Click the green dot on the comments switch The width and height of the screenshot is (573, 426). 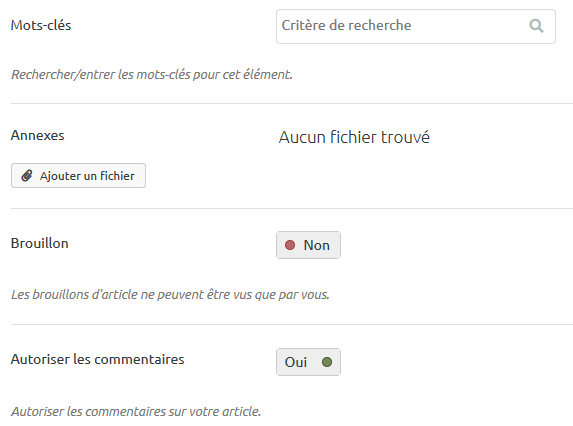coord(327,362)
